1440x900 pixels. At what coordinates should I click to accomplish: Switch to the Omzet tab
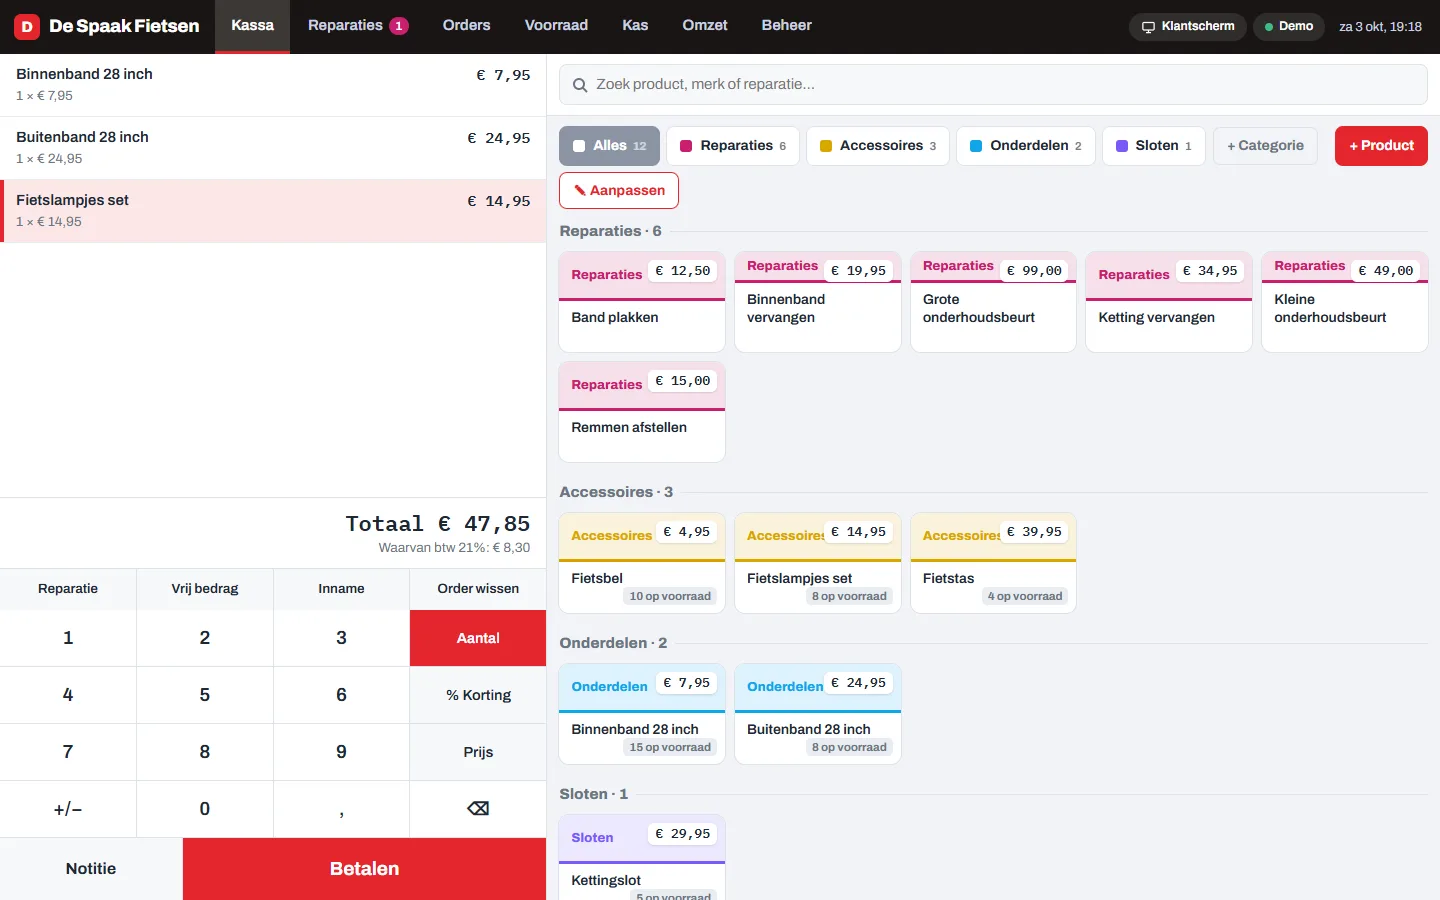click(x=705, y=26)
